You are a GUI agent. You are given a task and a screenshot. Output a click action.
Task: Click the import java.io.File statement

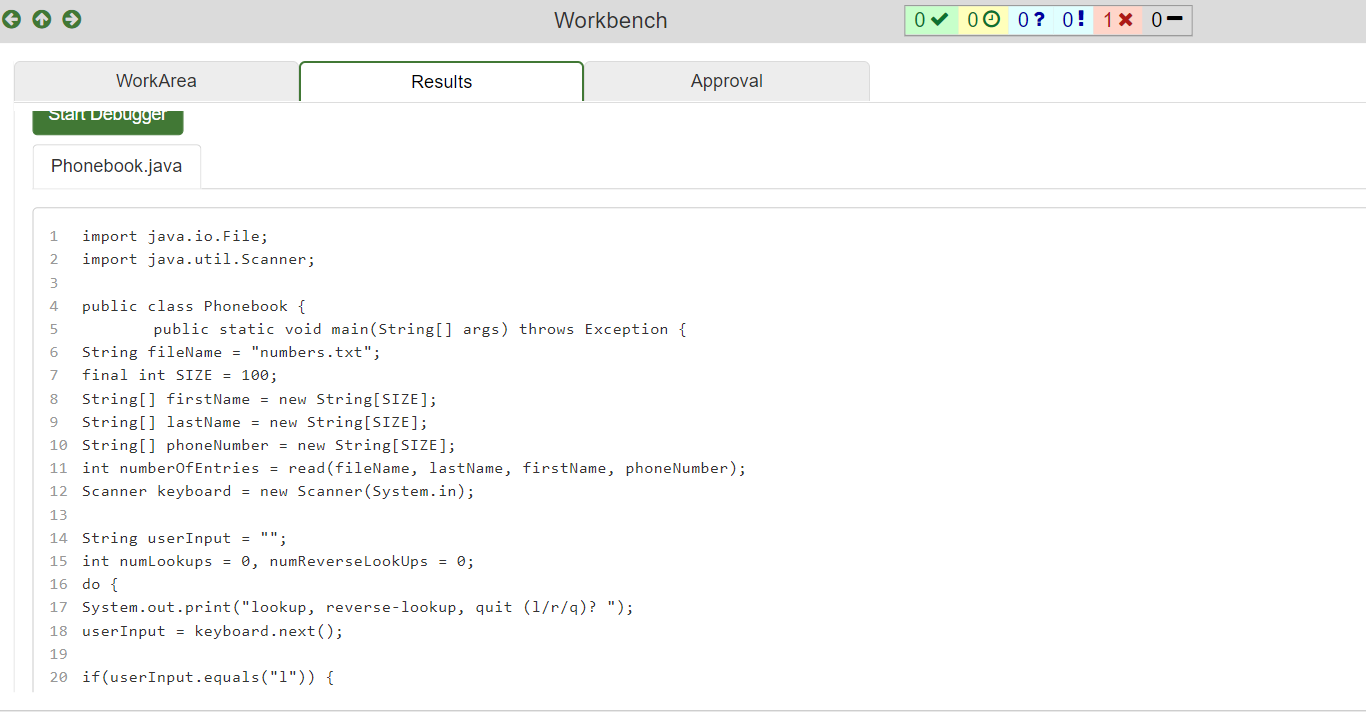(174, 236)
